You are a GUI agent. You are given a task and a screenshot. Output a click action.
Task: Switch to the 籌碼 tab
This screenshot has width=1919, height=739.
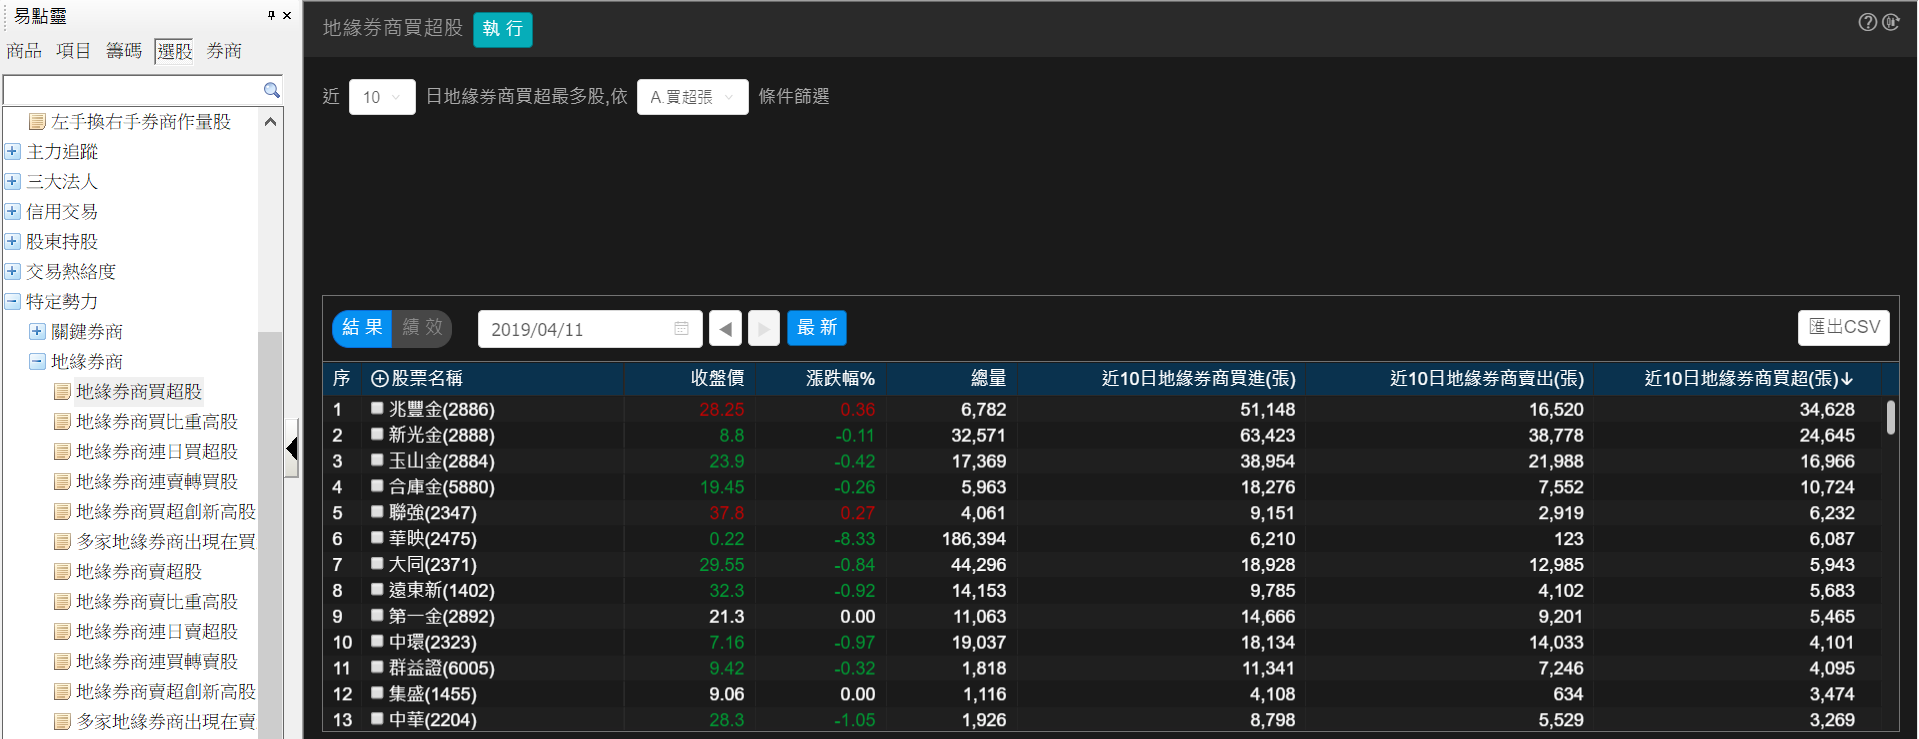pyautogui.click(x=124, y=51)
